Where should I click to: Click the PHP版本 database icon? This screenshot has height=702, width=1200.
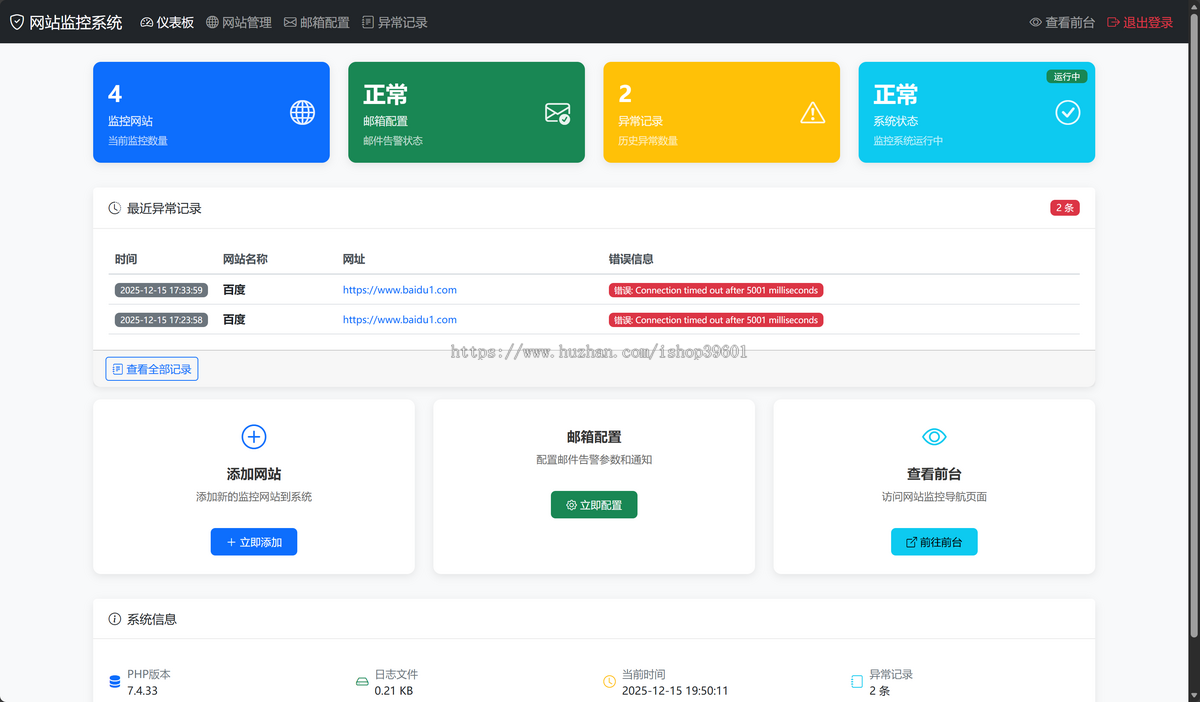tap(114, 681)
